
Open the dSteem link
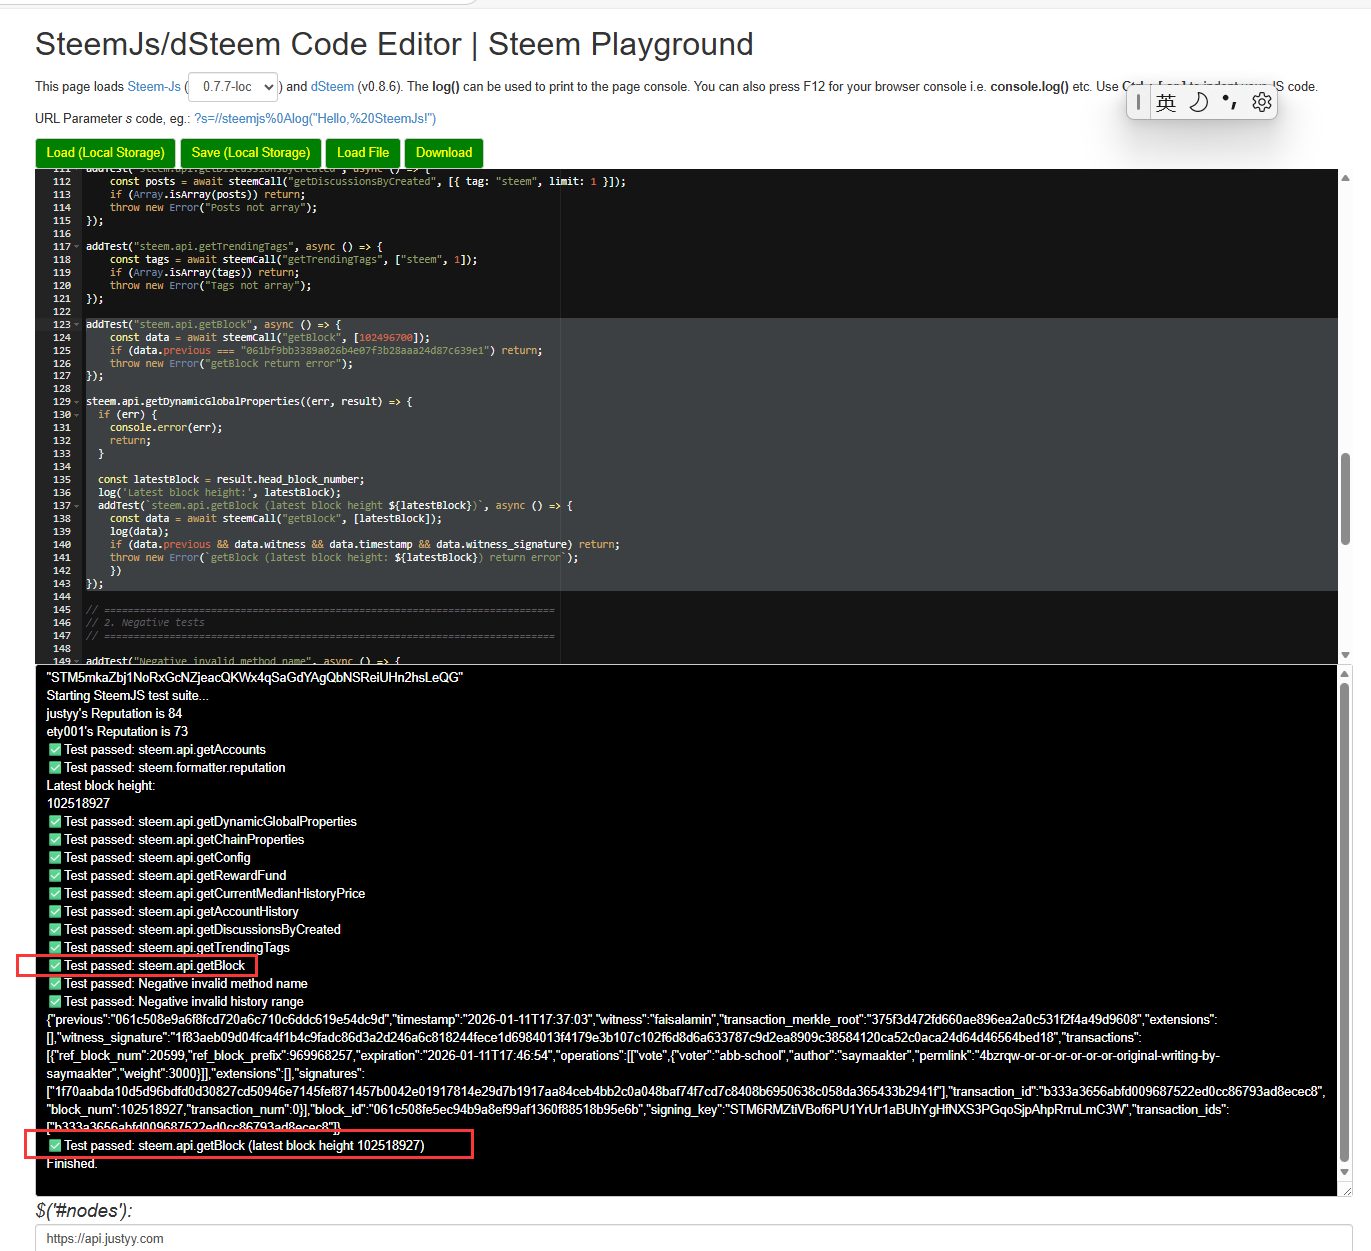(332, 87)
